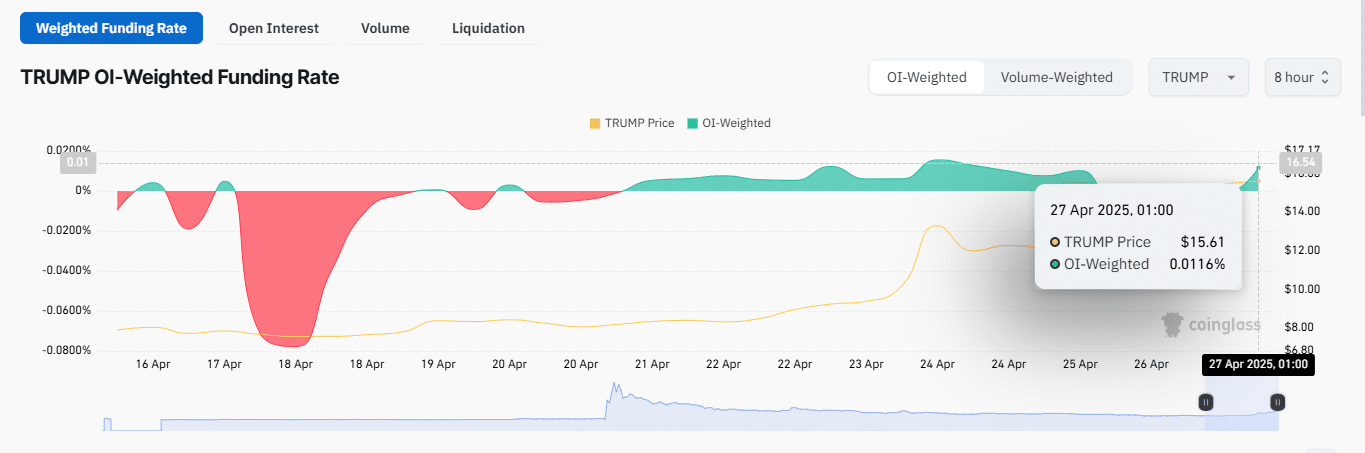The height and width of the screenshot is (453, 1365).
Task: Open the 8 hour interval dropdown
Action: (1301, 77)
